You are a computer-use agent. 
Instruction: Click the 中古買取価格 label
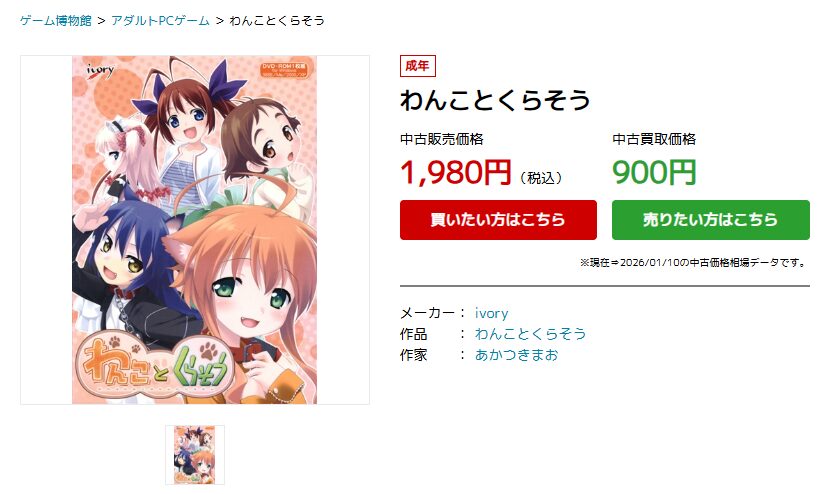[654, 139]
